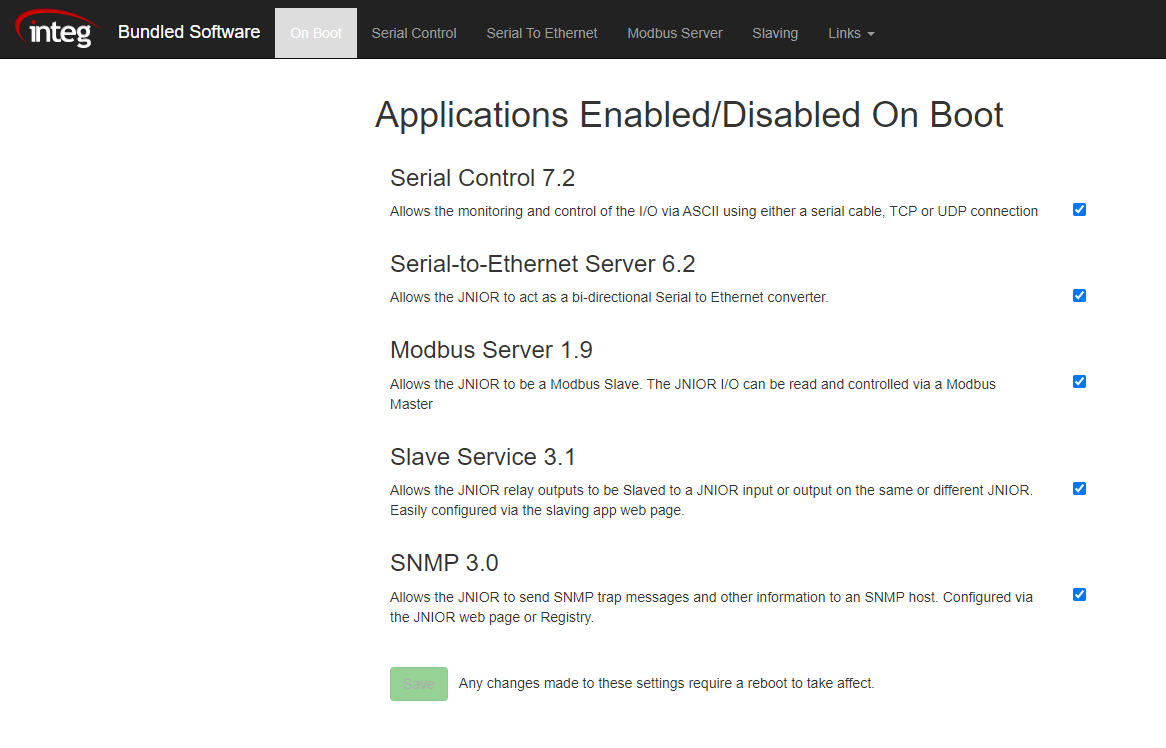Screen dimensions: 1166x748
Task: Enable the Serial Control 7.2 checkbox
Action: click(x=1079, y=210)
